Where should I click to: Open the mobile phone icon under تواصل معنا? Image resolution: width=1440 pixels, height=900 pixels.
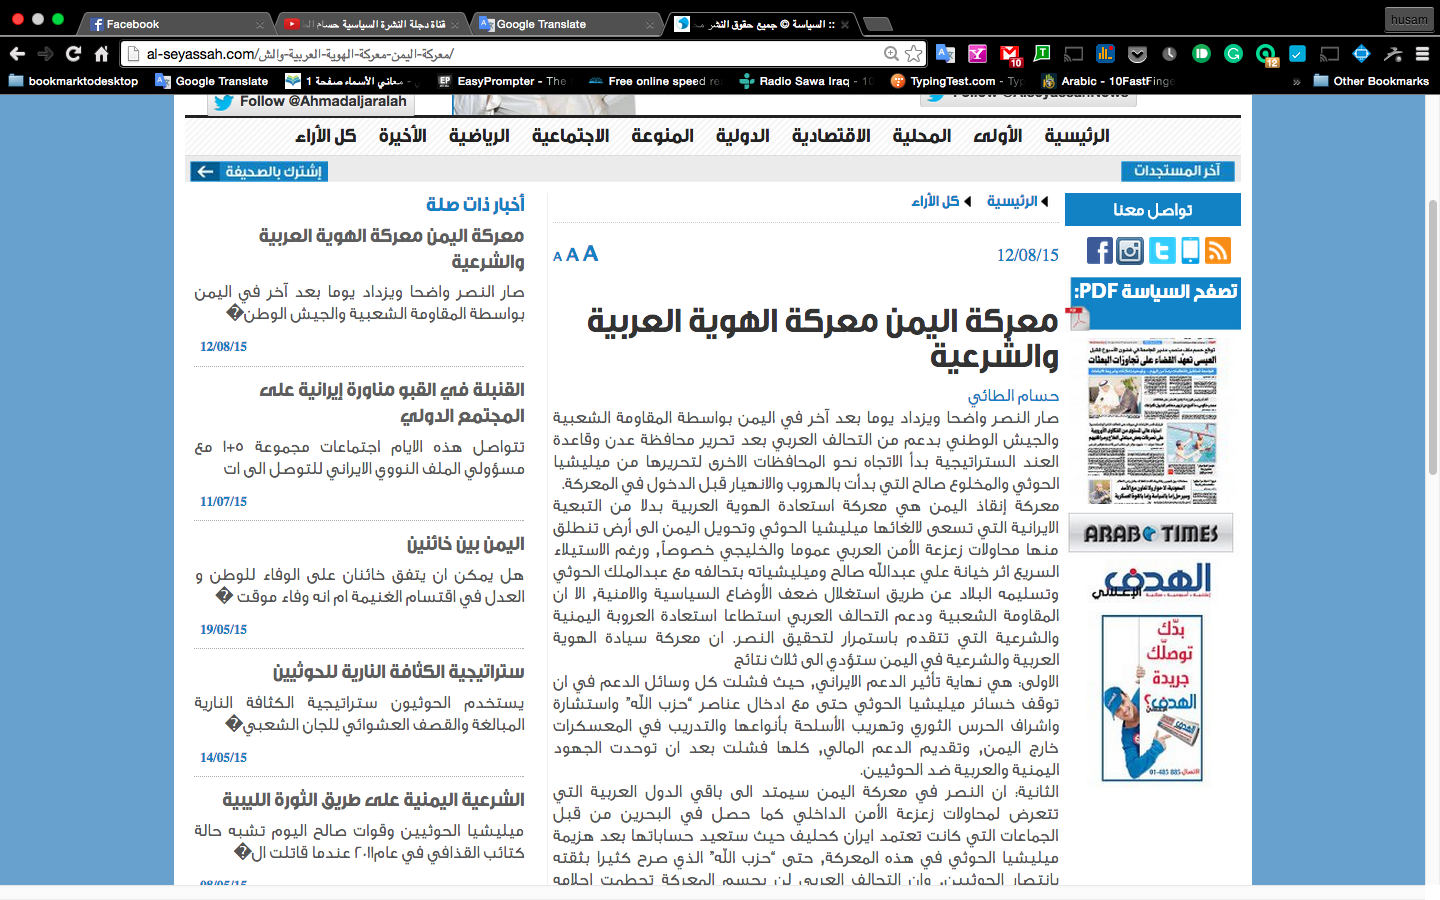pyautogui.click(x=1190, y=250)
